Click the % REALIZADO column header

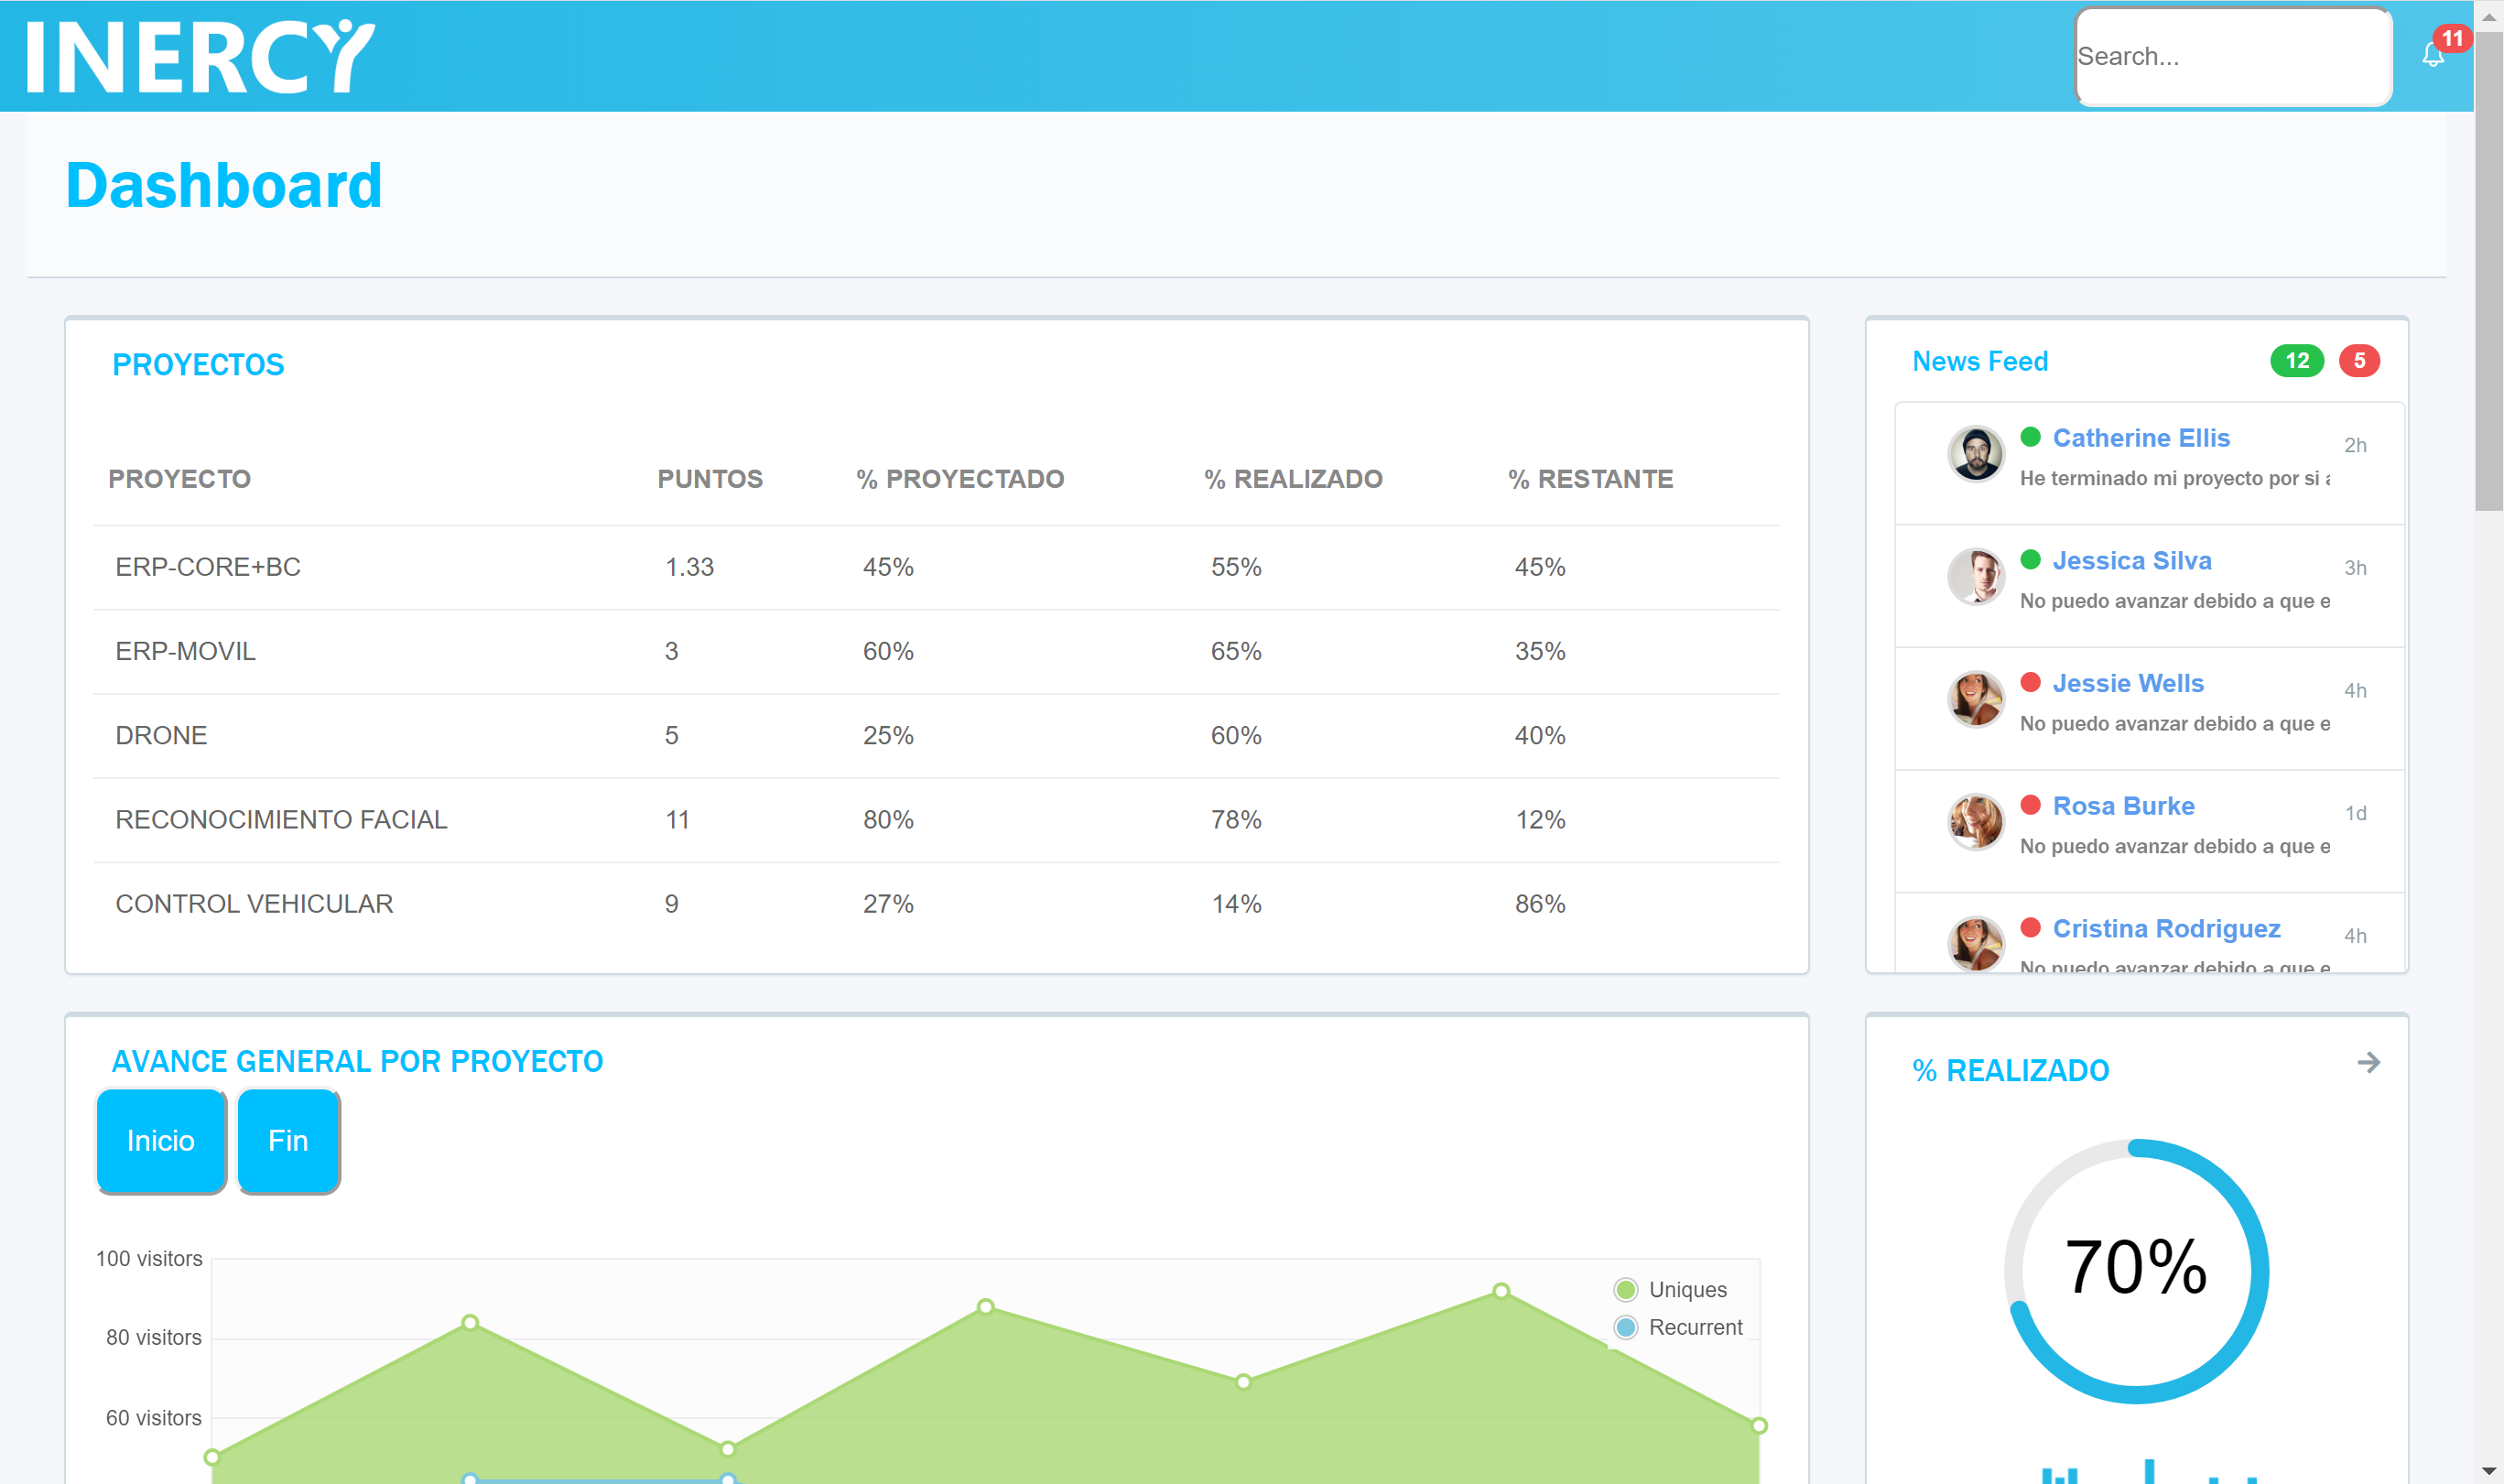(1292, 479)
